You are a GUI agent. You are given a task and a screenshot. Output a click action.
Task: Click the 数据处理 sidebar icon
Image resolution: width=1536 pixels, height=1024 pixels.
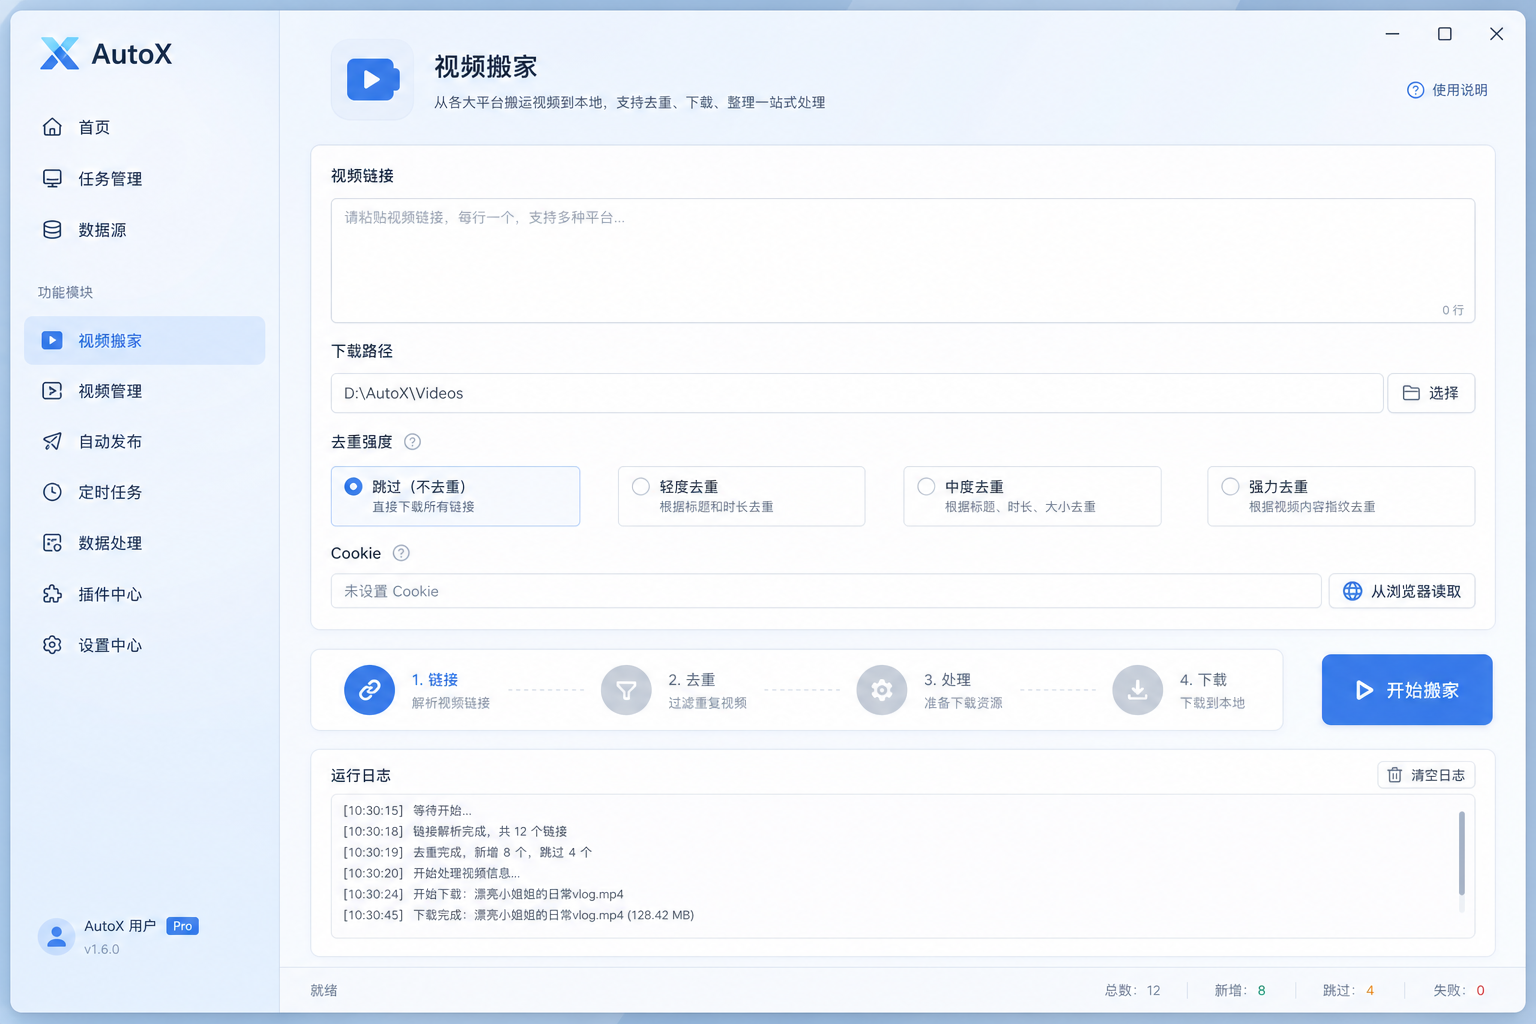pyautogui.click(x=52, y=543)
